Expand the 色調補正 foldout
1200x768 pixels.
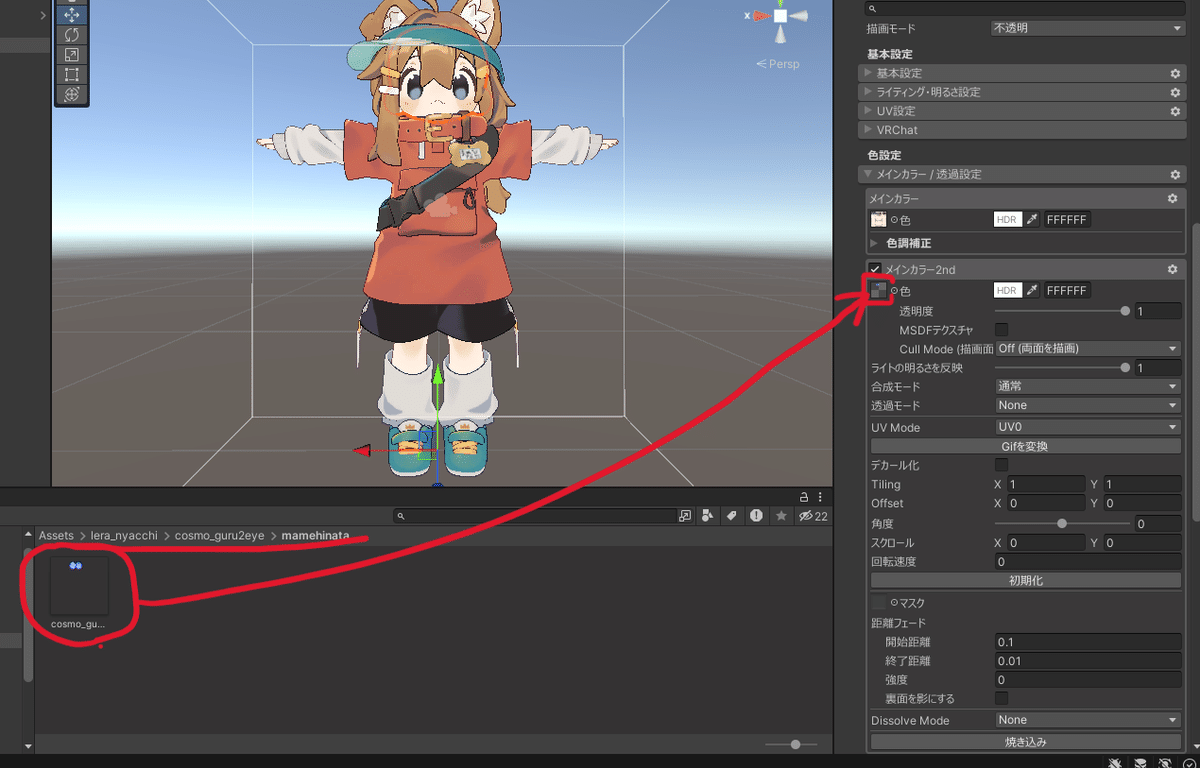pos(875,243)
